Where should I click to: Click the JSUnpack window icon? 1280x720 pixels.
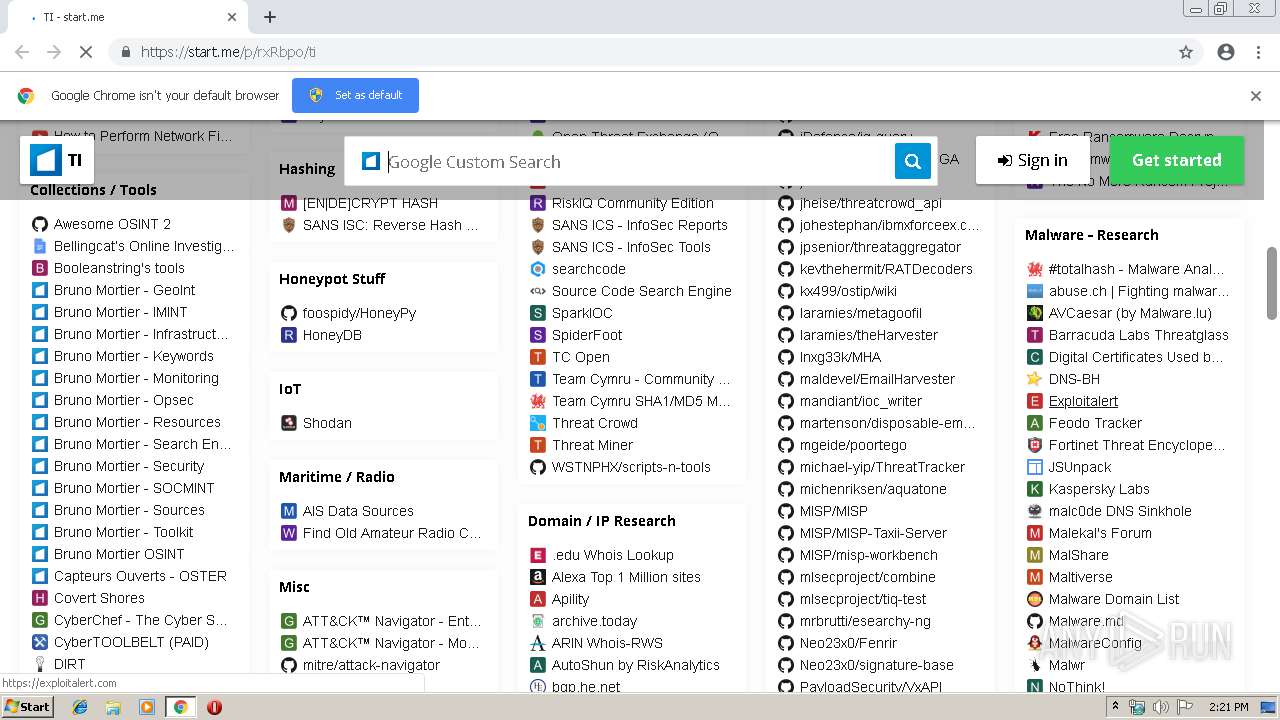1035,467
